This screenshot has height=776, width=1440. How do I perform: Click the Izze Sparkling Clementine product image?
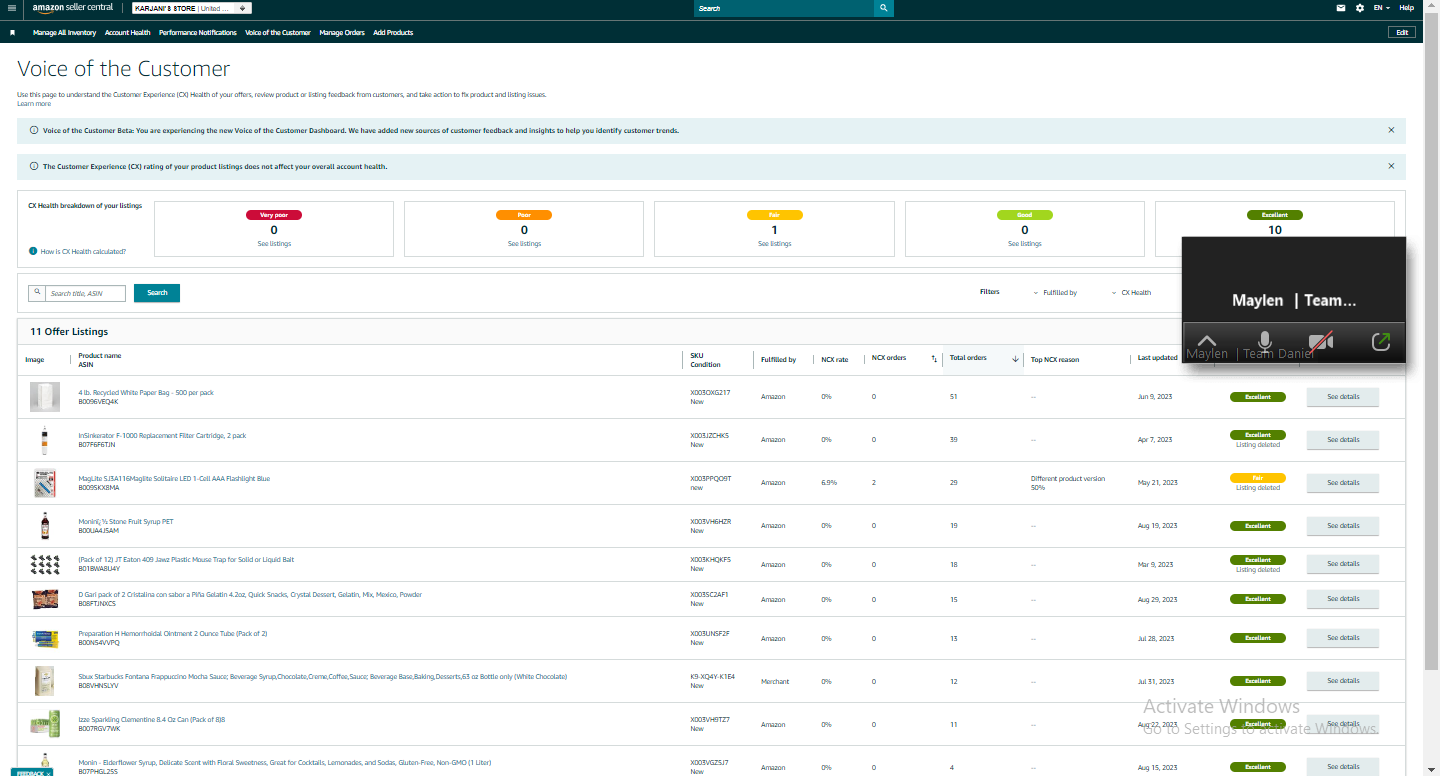(45, 724)
